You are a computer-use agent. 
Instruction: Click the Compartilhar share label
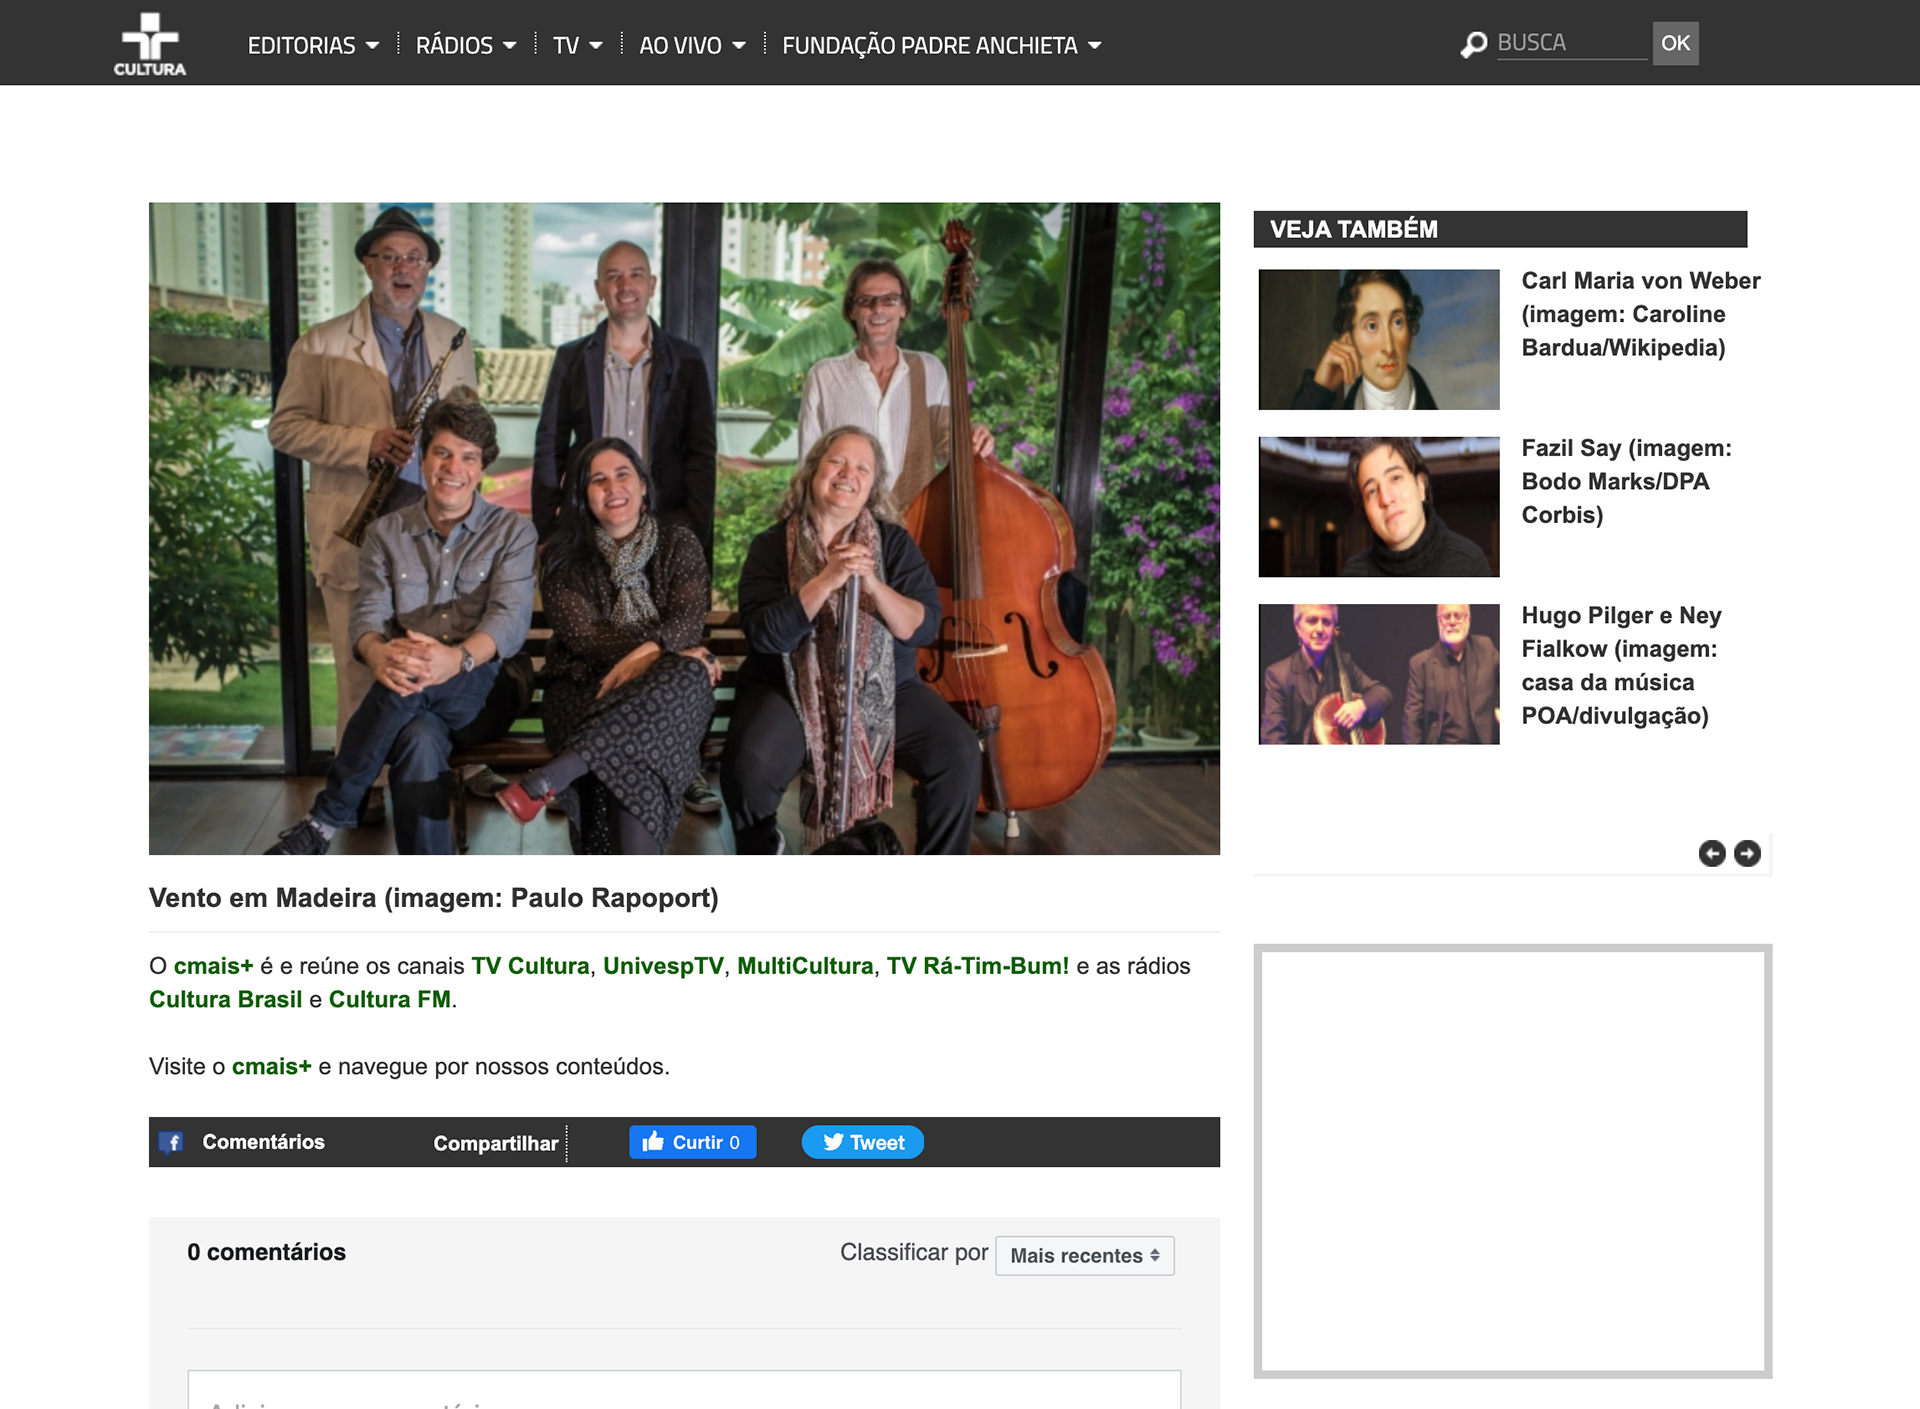tap(495, 1143)
